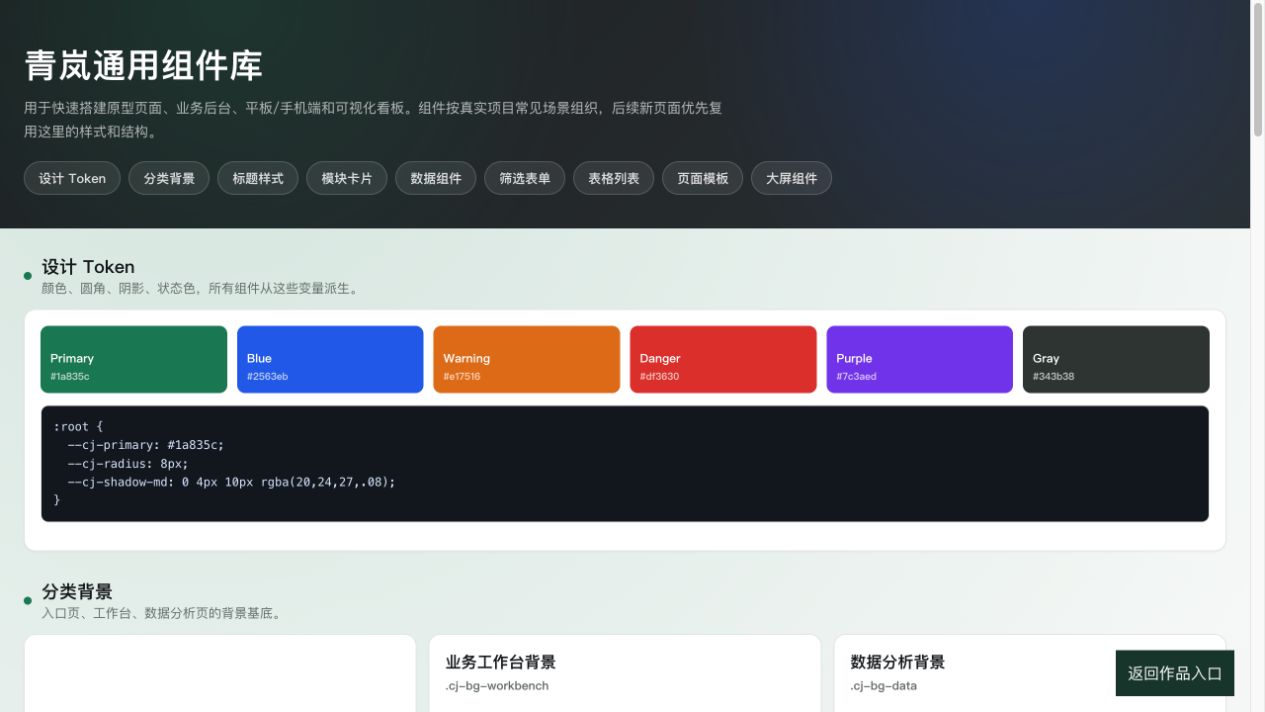
Task: Open the 数据组件 nav pill
Action: (436, 178)
